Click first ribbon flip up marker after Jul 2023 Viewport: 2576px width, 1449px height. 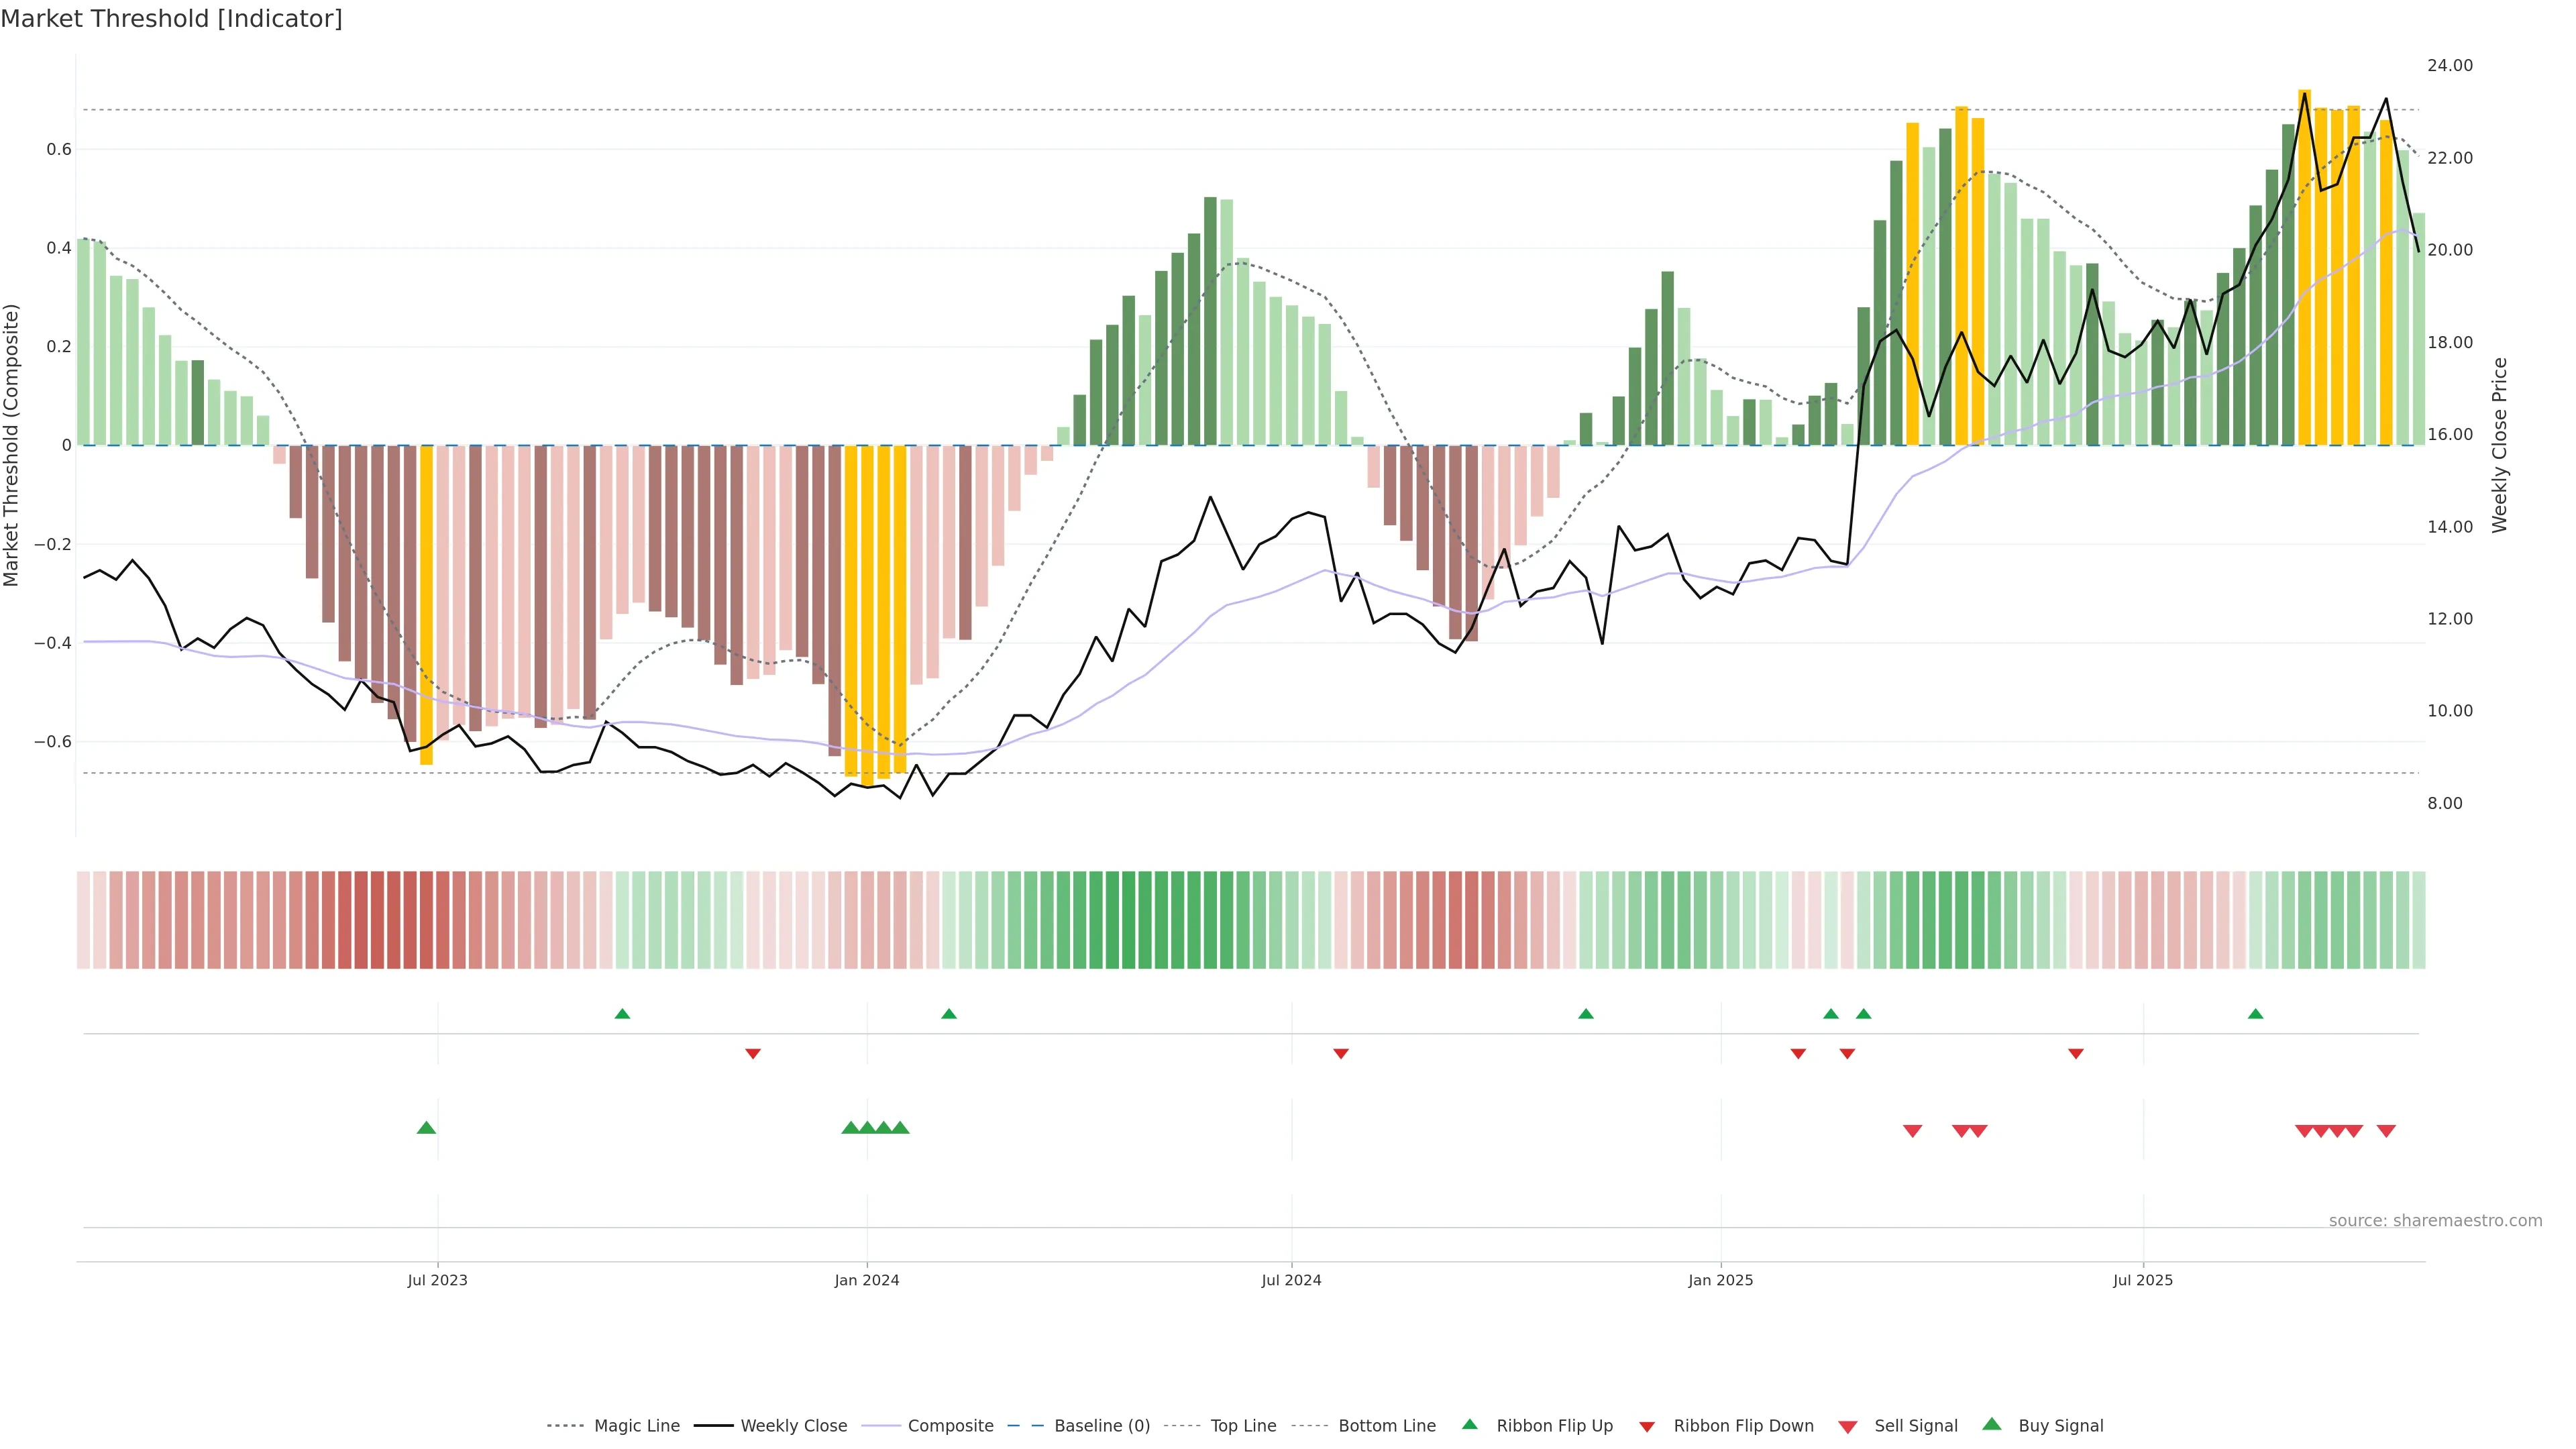click(622, 1014)
